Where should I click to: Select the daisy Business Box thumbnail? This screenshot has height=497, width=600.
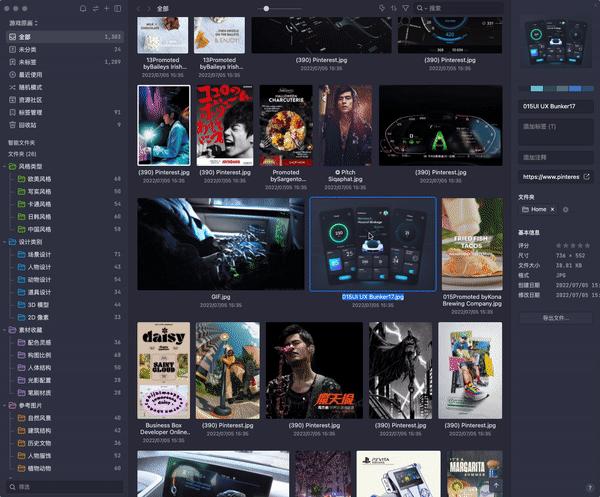pos(163,370)
